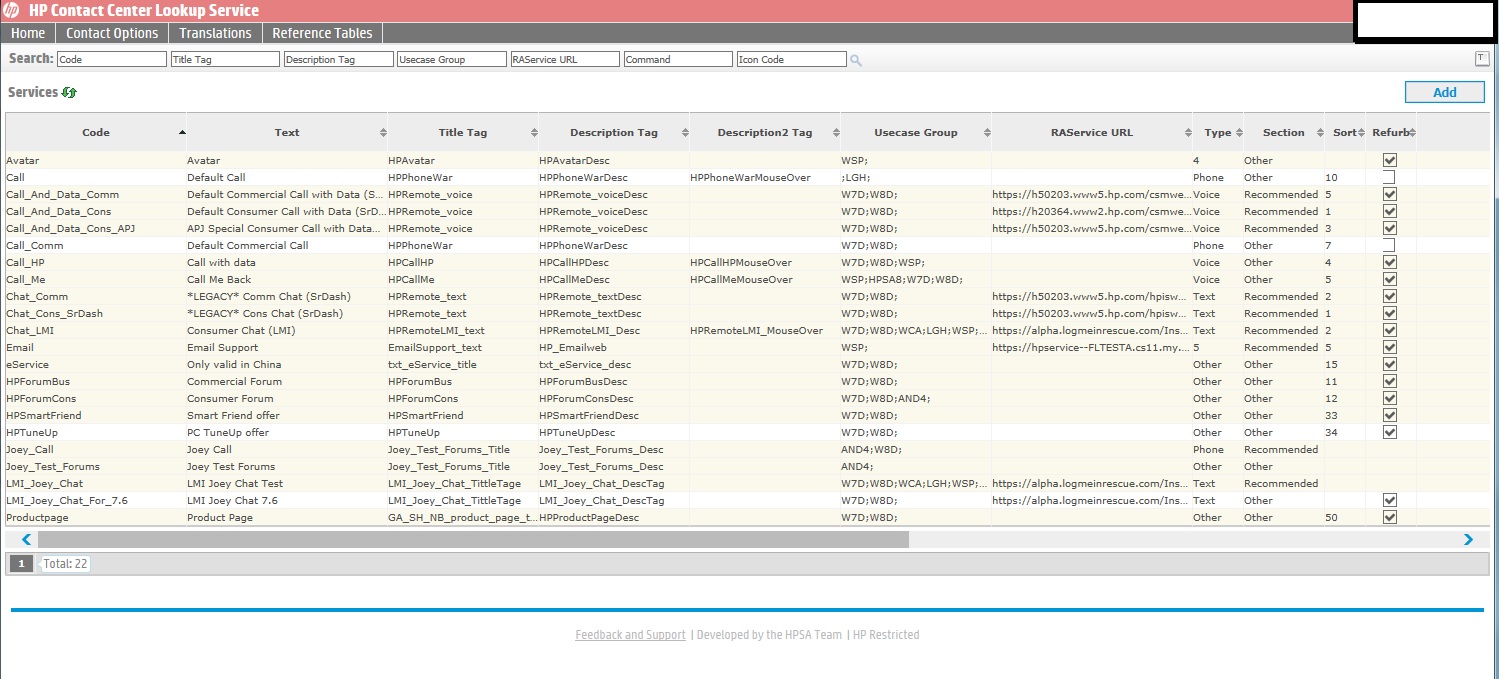Viewport: 1499px width, 679px height.
Task: Sort table by Usecase Group column
Action: pyautogui.click(x=916, y=132)
